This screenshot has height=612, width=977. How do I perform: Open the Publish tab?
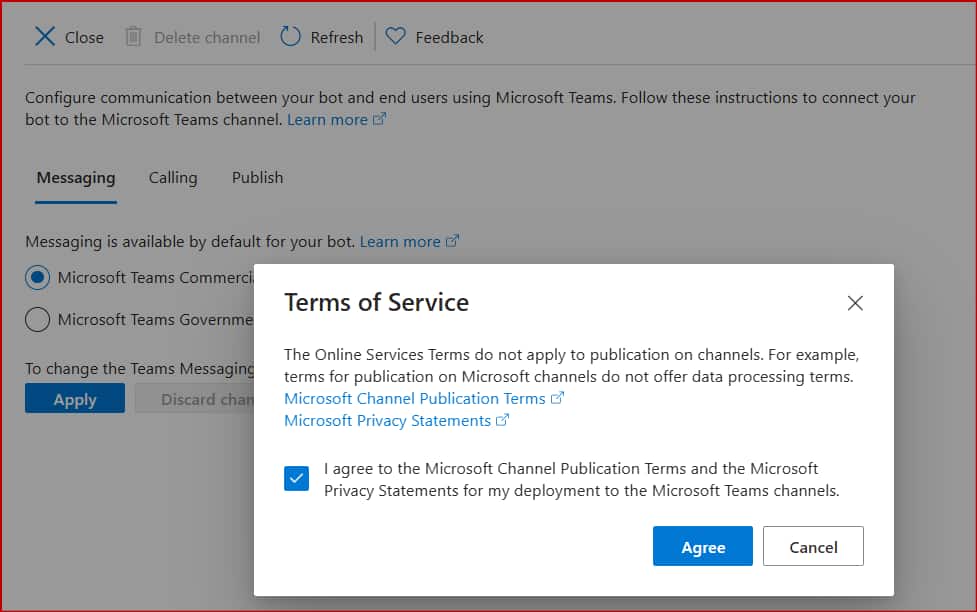click(x=257, y=177)
